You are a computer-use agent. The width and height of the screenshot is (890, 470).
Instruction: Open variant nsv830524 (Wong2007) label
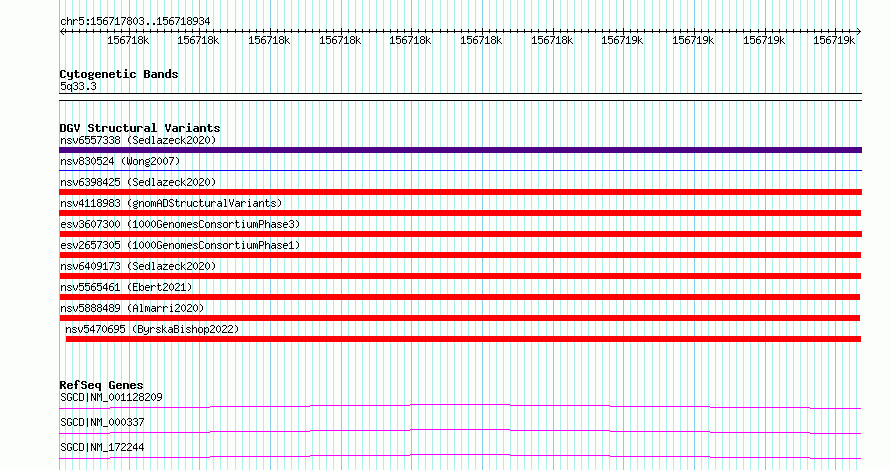click(x=120, y=161)
